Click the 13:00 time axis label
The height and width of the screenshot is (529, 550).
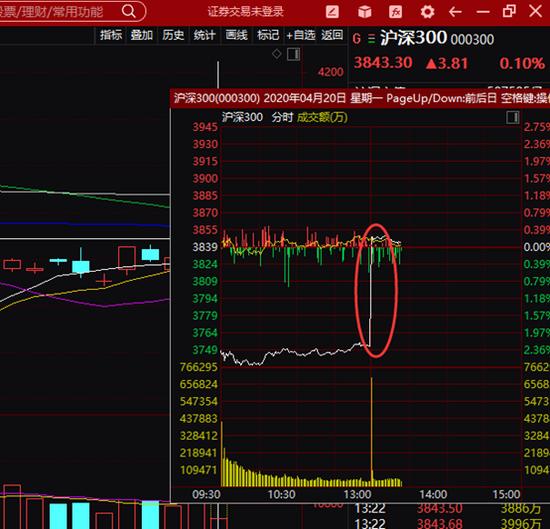[x=357, y=495]
